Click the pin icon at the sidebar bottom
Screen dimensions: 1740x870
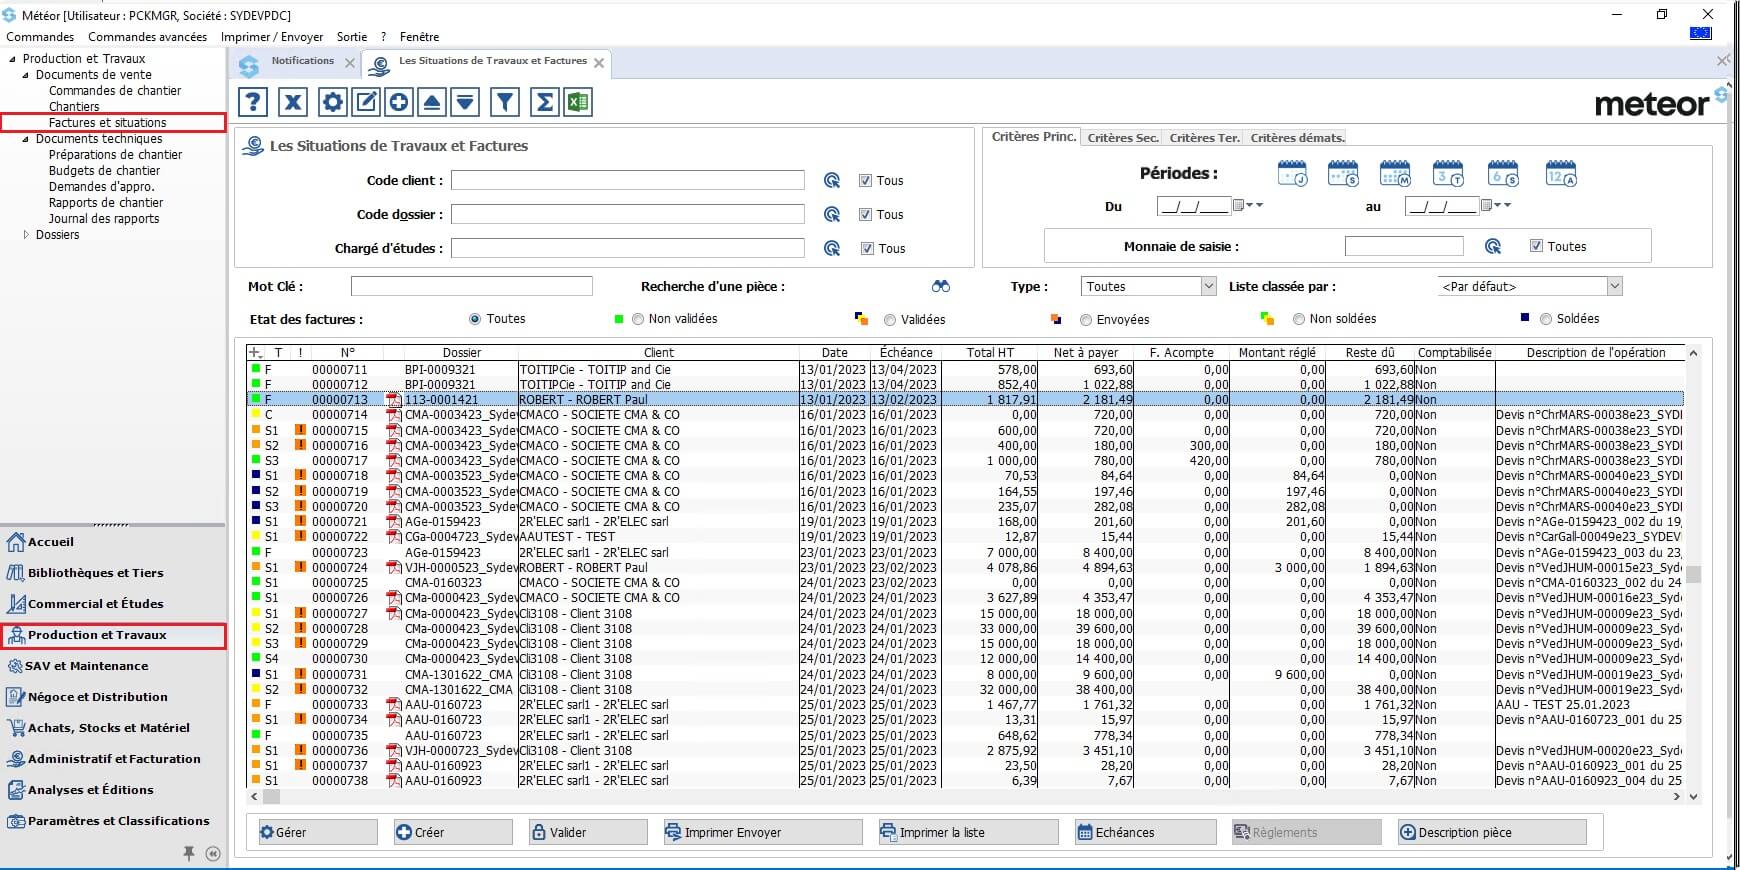188,853
